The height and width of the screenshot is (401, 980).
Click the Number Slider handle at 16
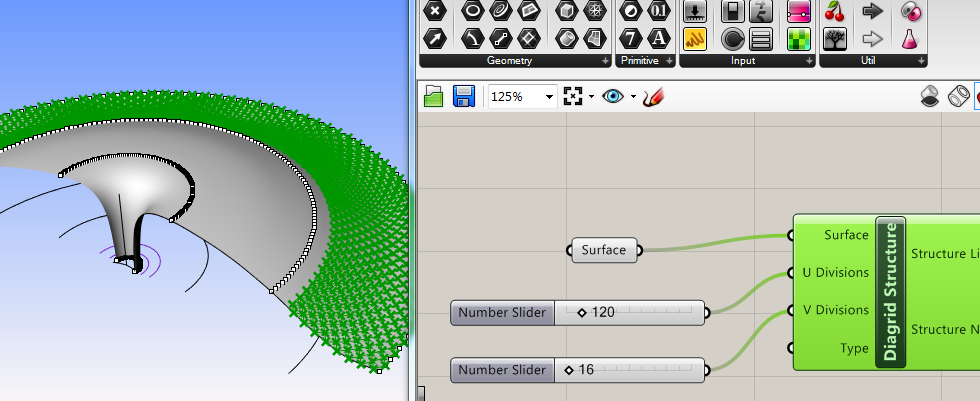[569, 370]
